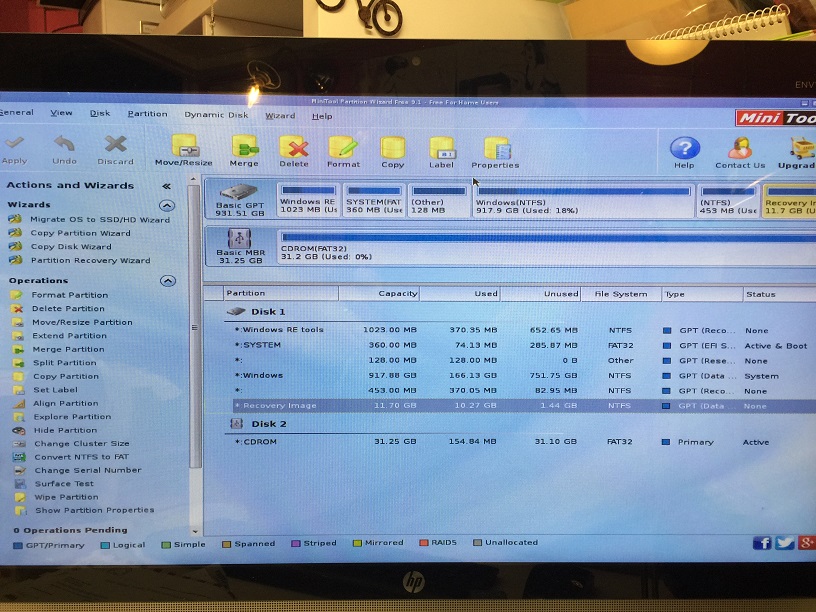
Task: Open the Wizard menu
Action: click(280, 114)
